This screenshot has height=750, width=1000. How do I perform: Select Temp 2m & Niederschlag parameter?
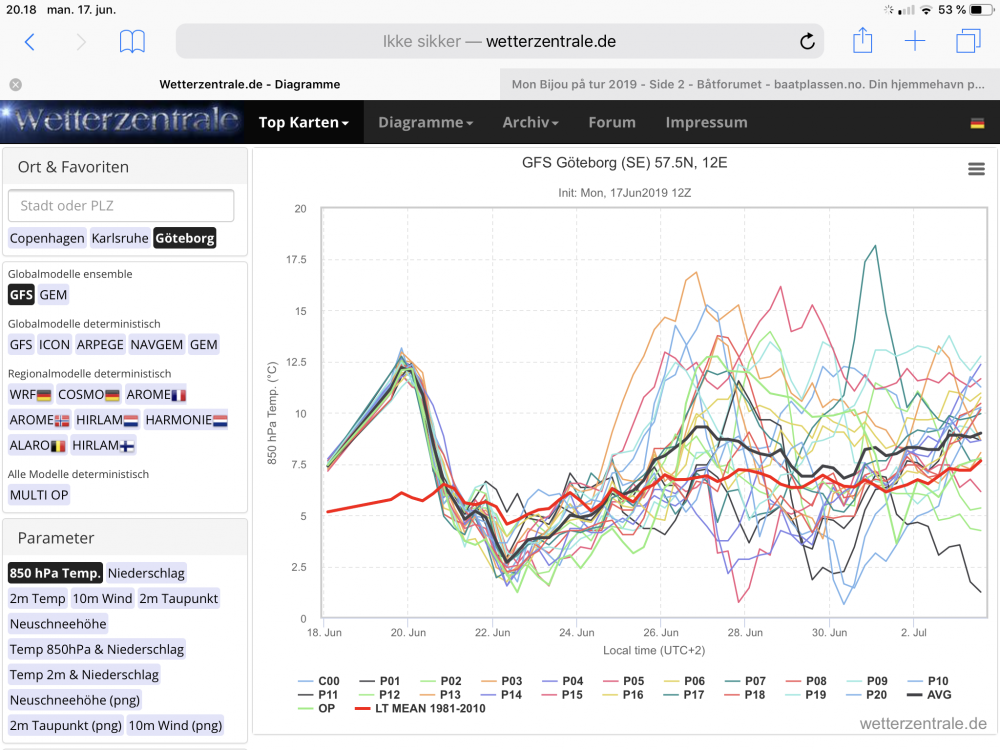84,675
